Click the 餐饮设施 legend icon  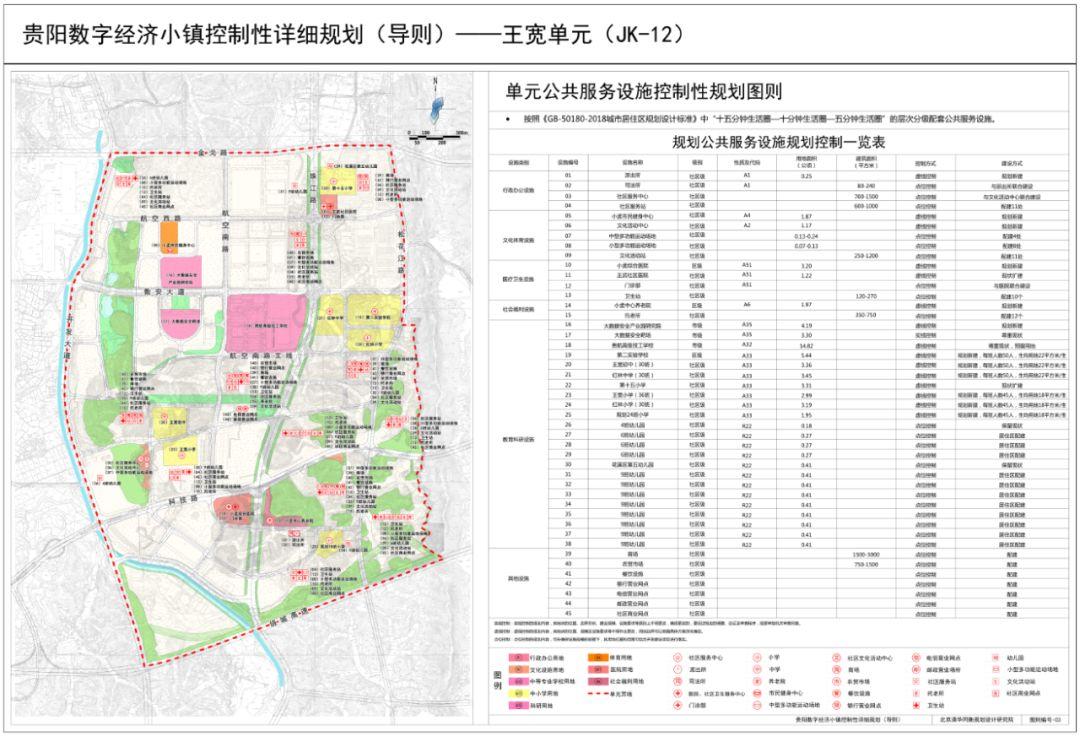[x=836, y=694]
